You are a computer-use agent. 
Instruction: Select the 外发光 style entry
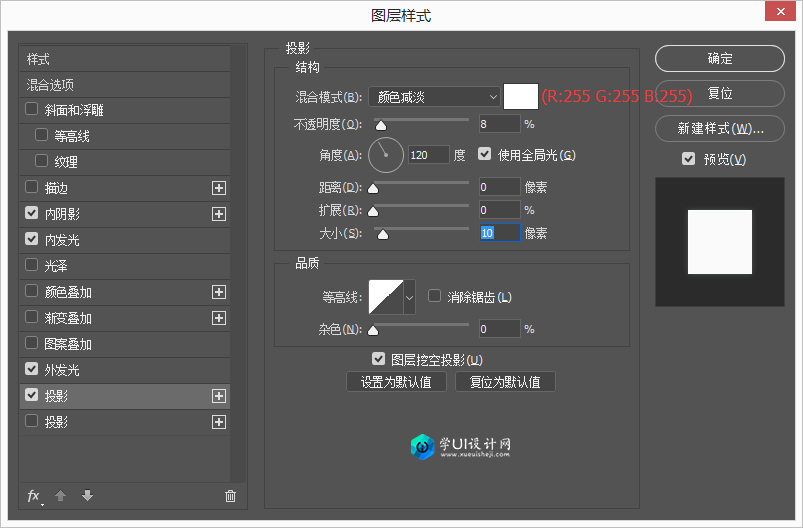62,370
